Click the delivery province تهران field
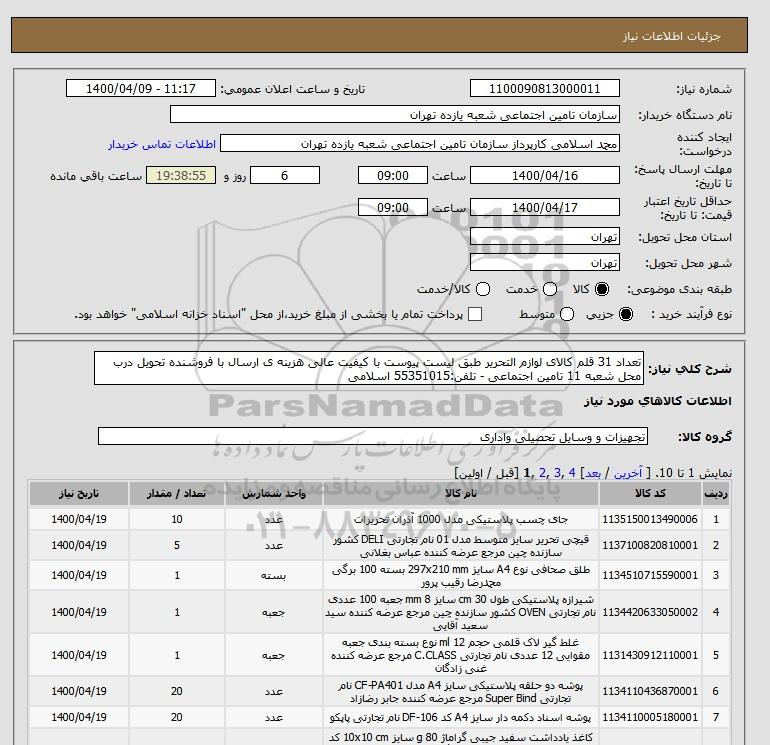This screenshot has width=770, height=745. [x=545, y=237]
